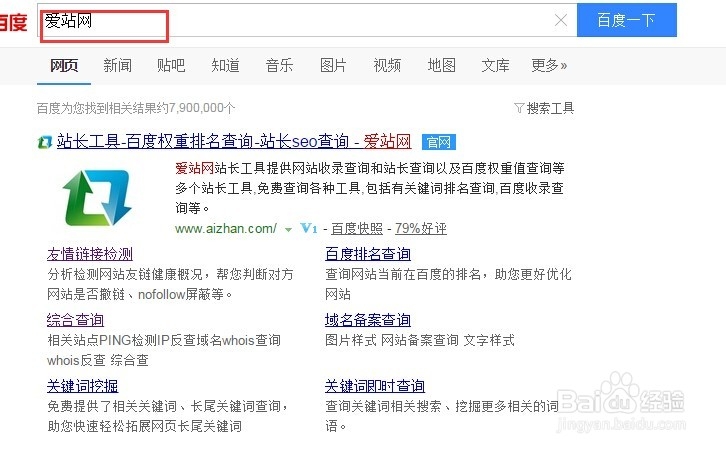Click the text 分析检测网站友链健康概况
726x449 pixels.
125,274
